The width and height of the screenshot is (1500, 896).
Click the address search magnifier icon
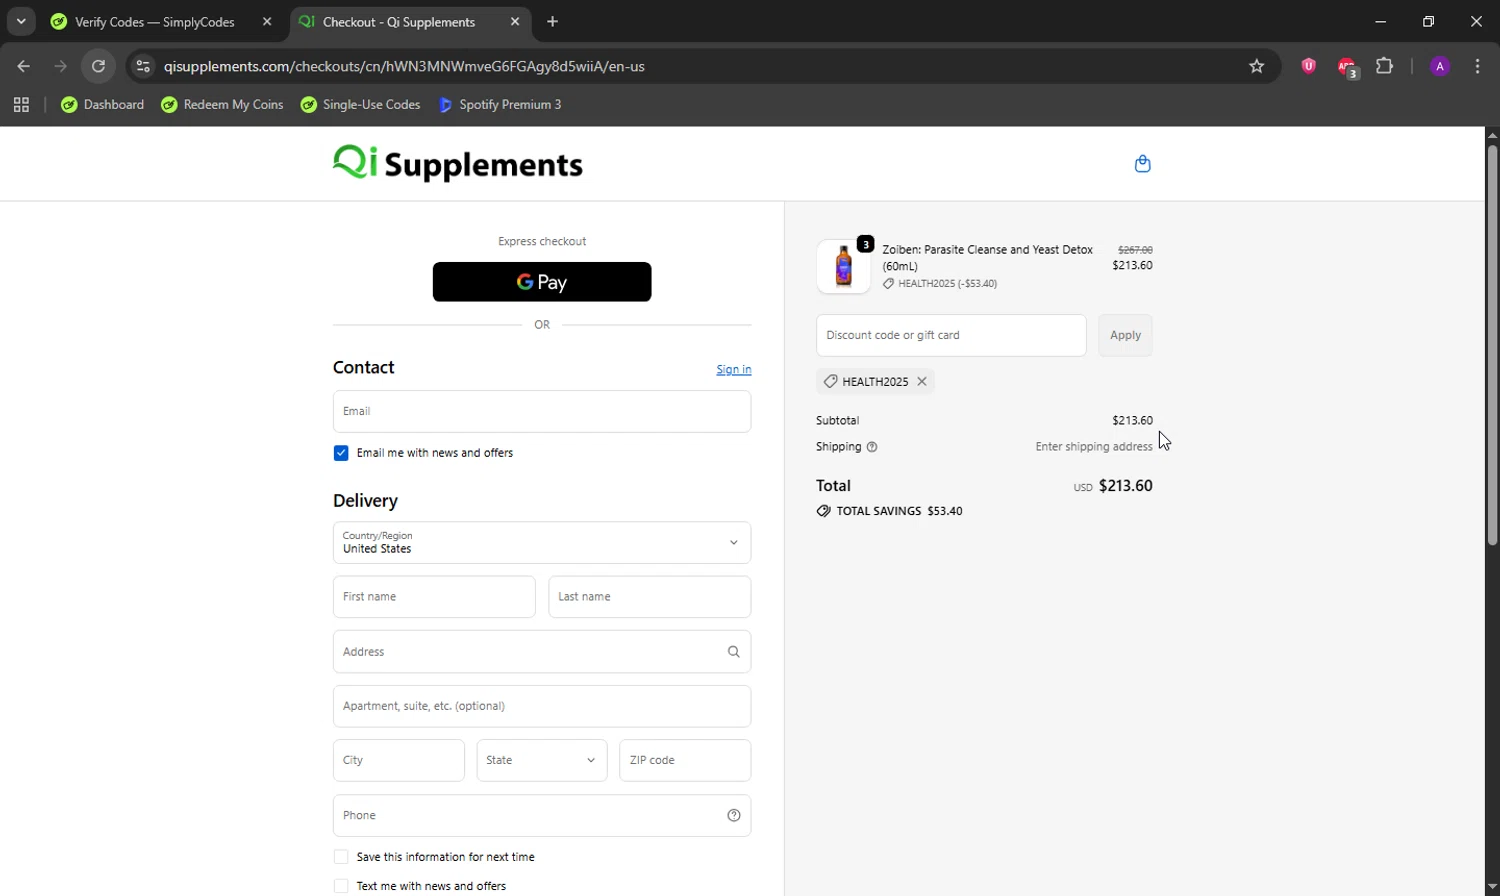pyautogui.click(x=734, y=652)
